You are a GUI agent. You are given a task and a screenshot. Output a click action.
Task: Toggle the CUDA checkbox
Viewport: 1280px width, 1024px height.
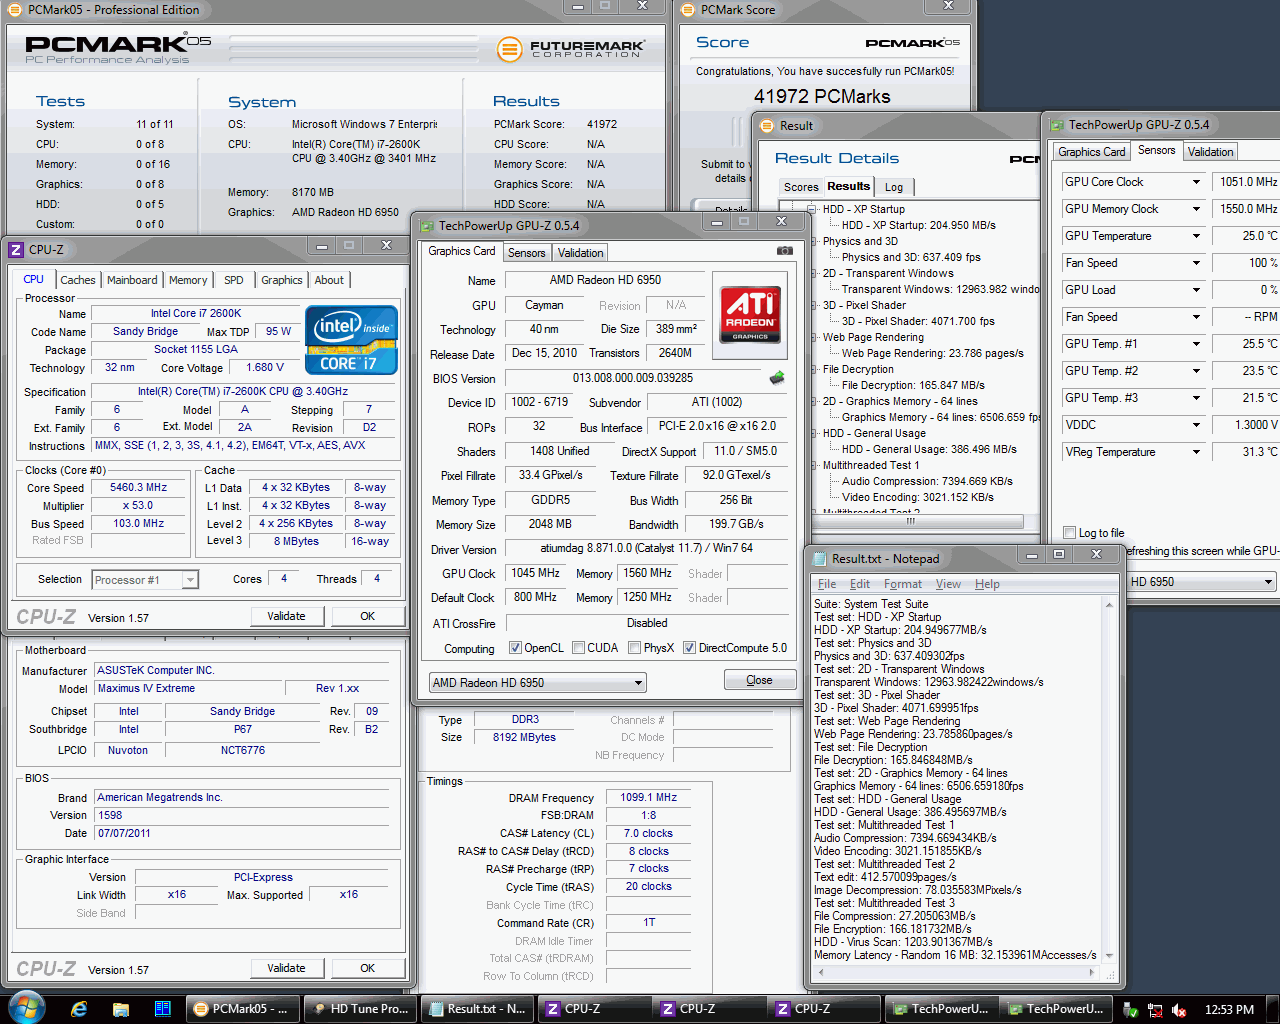[x=578, y=648]
